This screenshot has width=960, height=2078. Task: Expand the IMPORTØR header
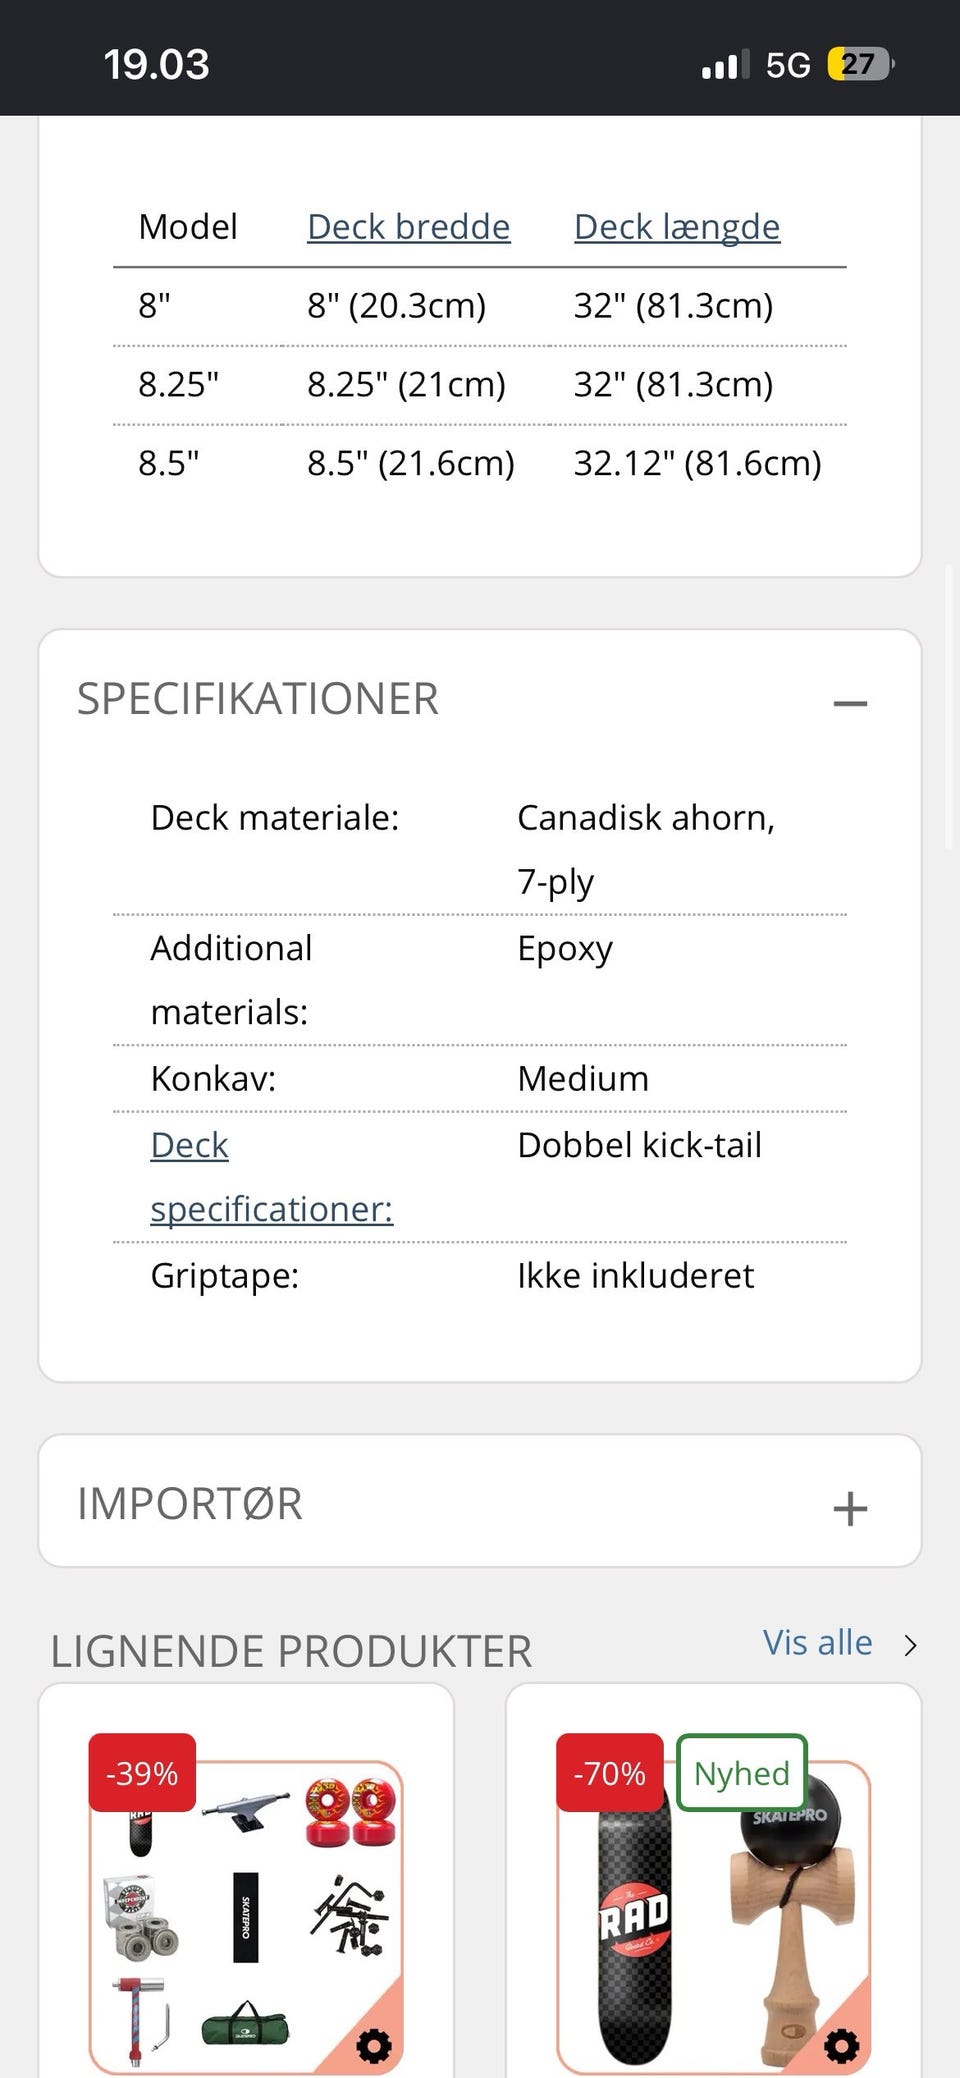pyautogui.click(x=190, y=1504)
